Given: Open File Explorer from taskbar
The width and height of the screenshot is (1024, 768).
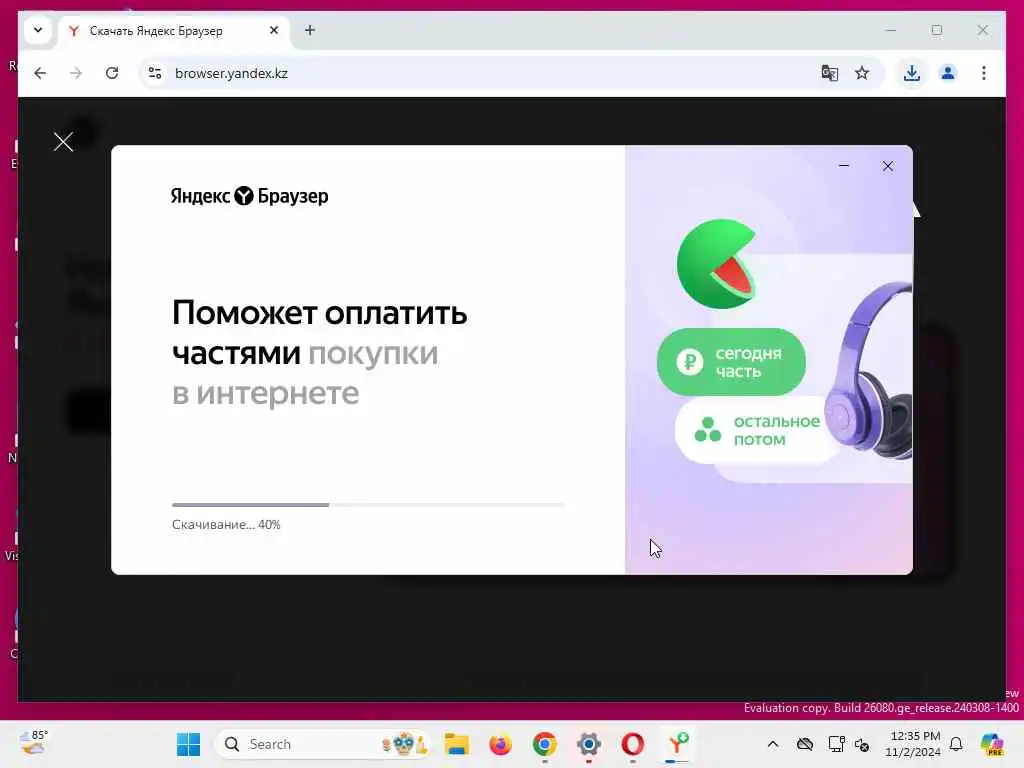Looking at the screenshot, I should [x=456, y=744].
